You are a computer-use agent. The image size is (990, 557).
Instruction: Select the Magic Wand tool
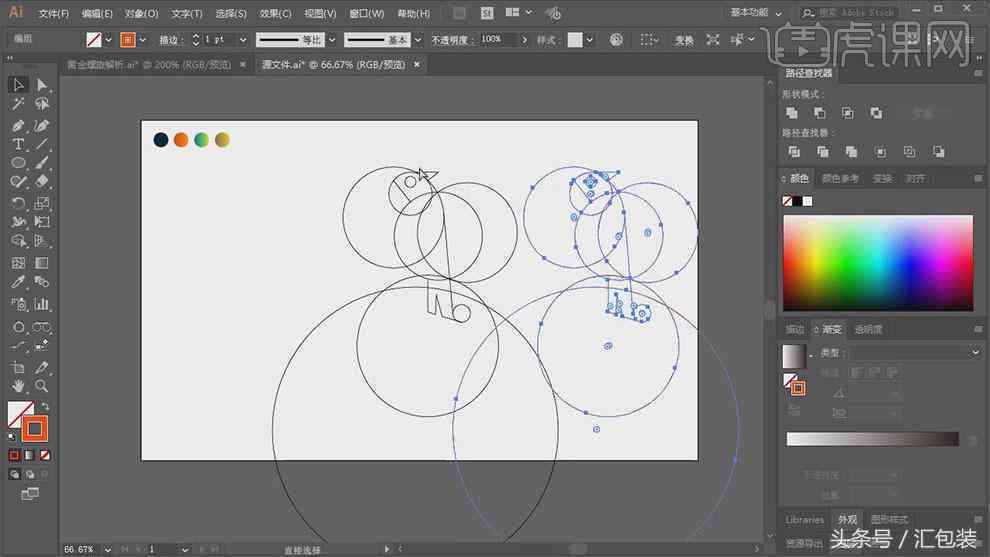(x=18, y=104)
